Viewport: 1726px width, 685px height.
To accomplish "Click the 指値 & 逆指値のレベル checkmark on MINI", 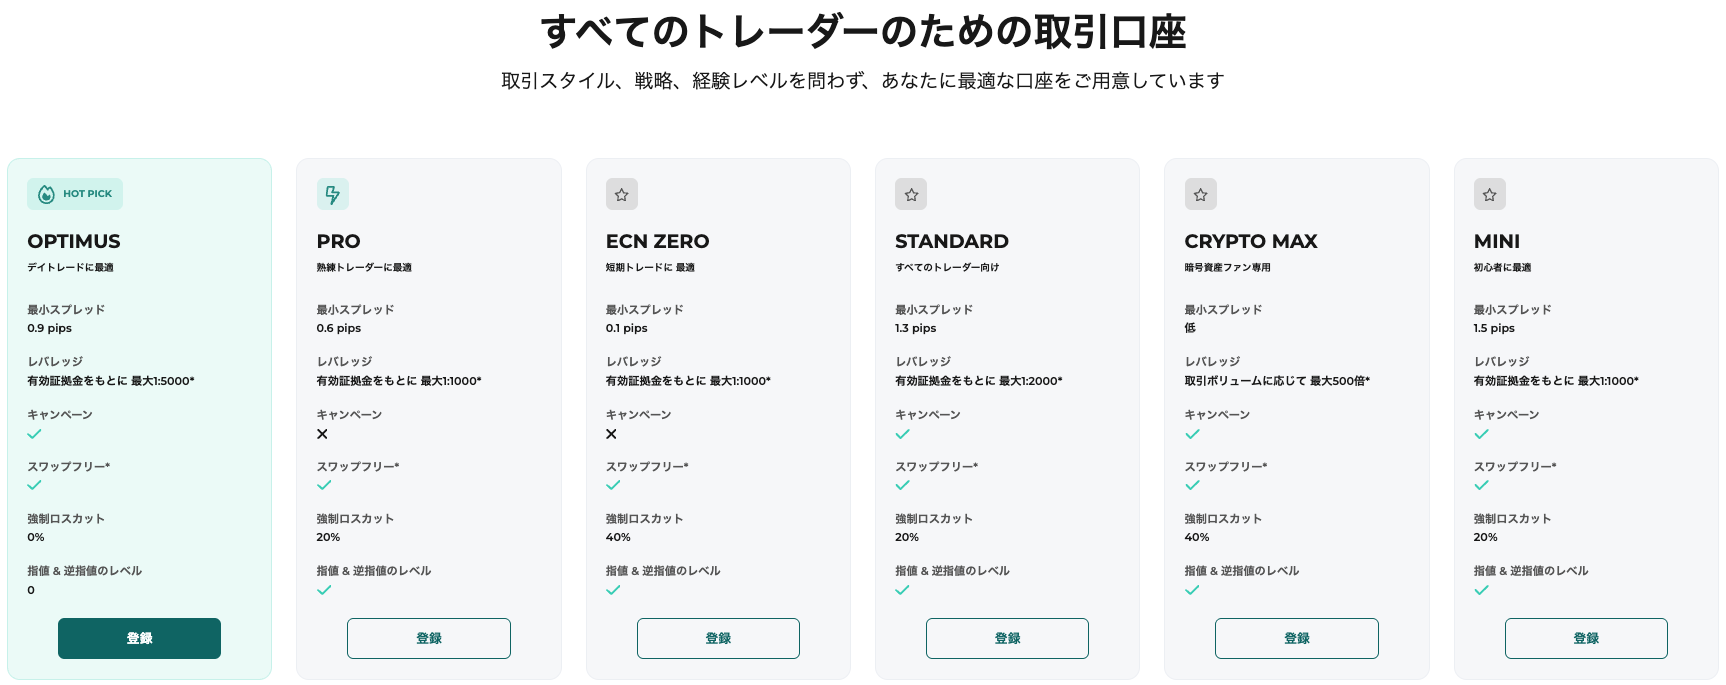I will pyautogui.click(x=1481, y=590).
